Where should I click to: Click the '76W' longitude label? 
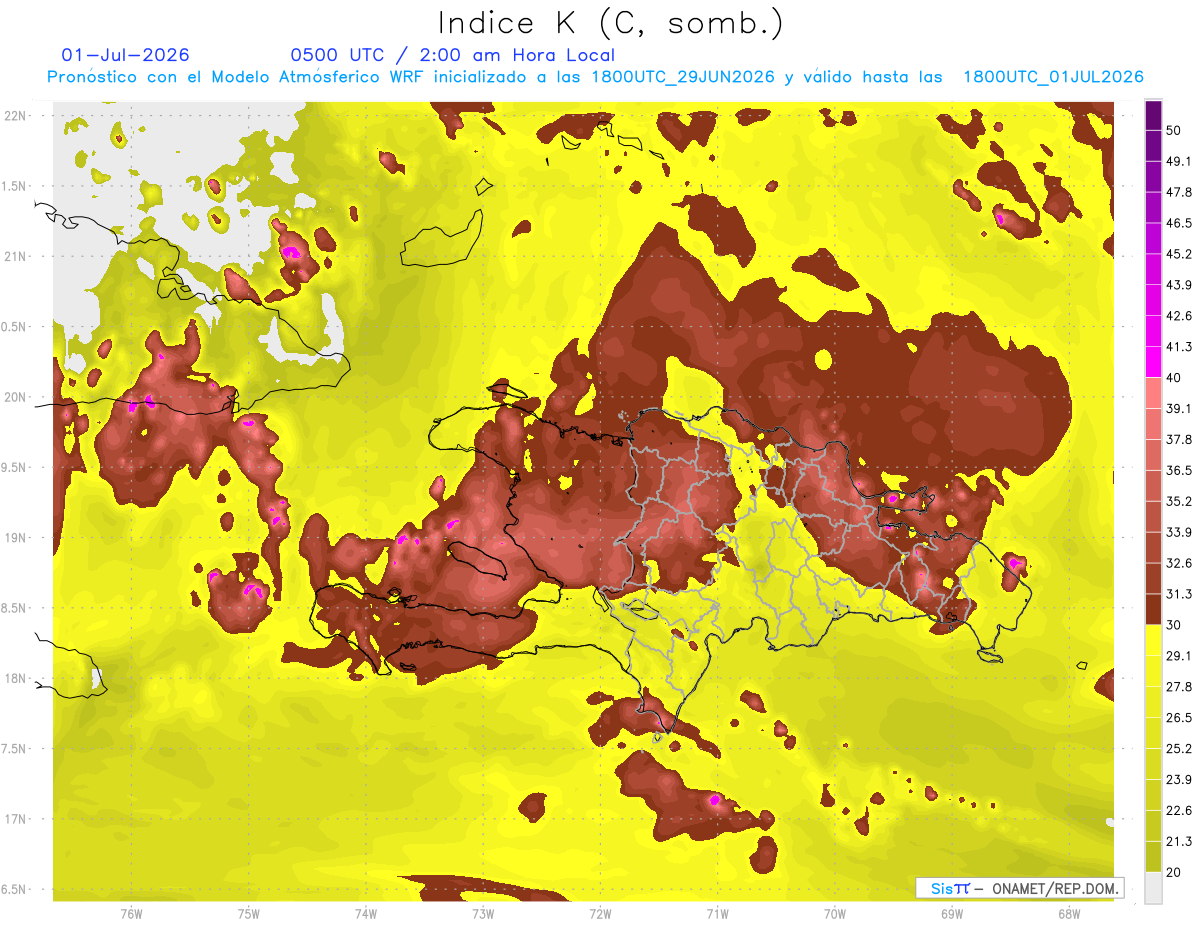click(131, 914)
